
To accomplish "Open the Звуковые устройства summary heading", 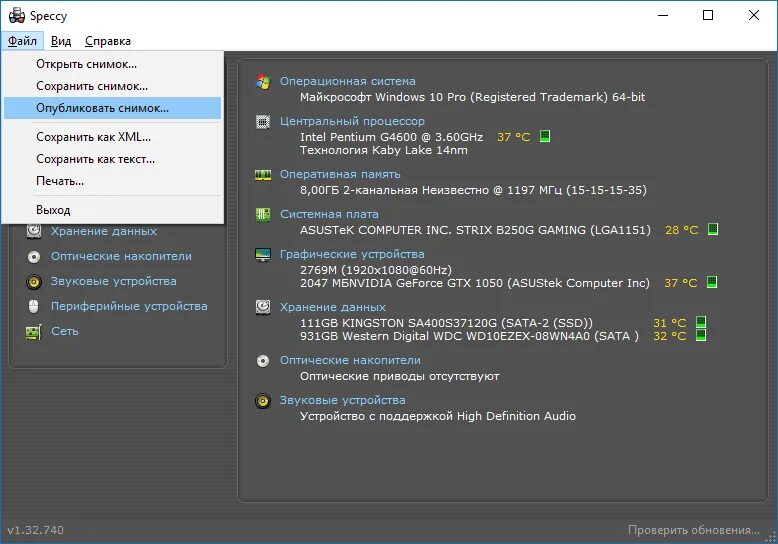I will click(342, 401).
